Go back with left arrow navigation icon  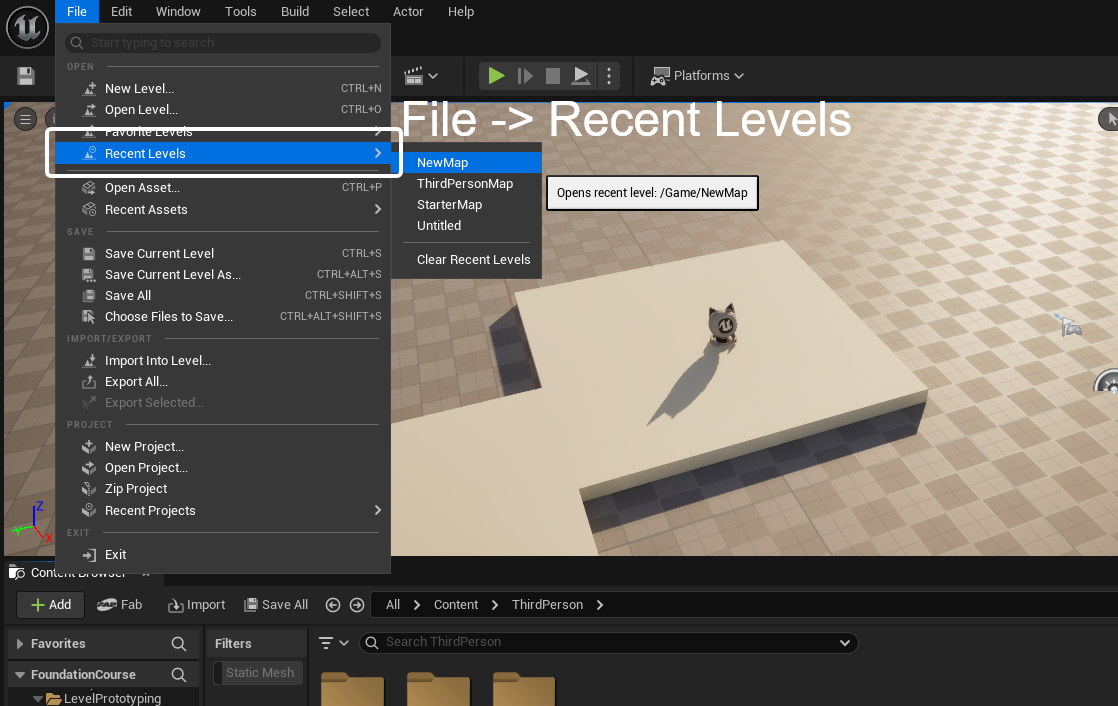[333, 605]
